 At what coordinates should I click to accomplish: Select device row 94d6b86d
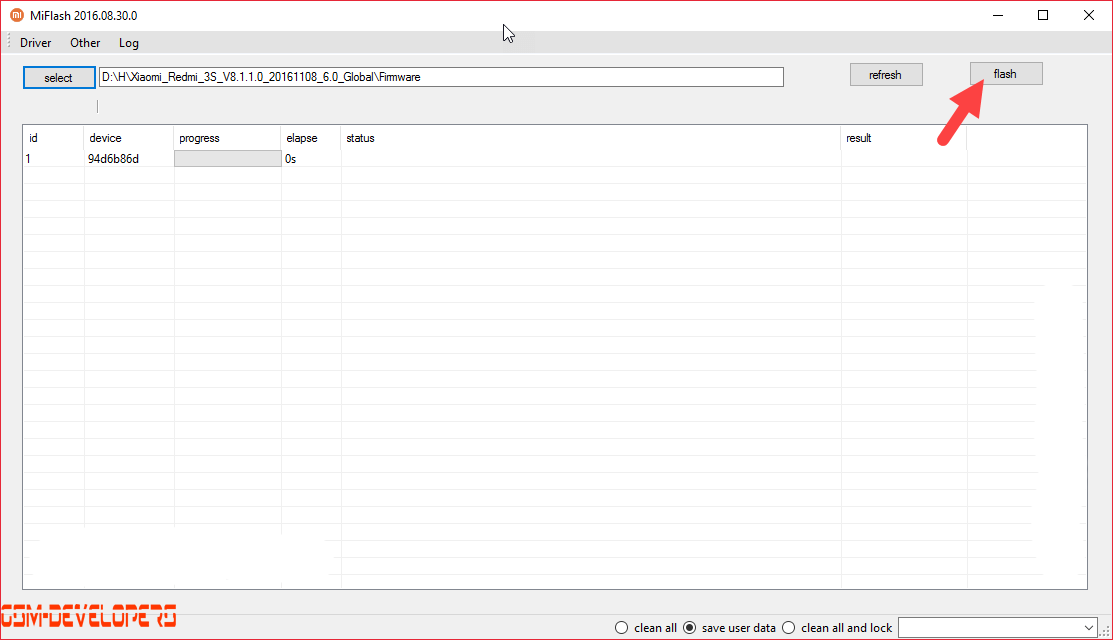pyautogui.click(x=555, y=159)
